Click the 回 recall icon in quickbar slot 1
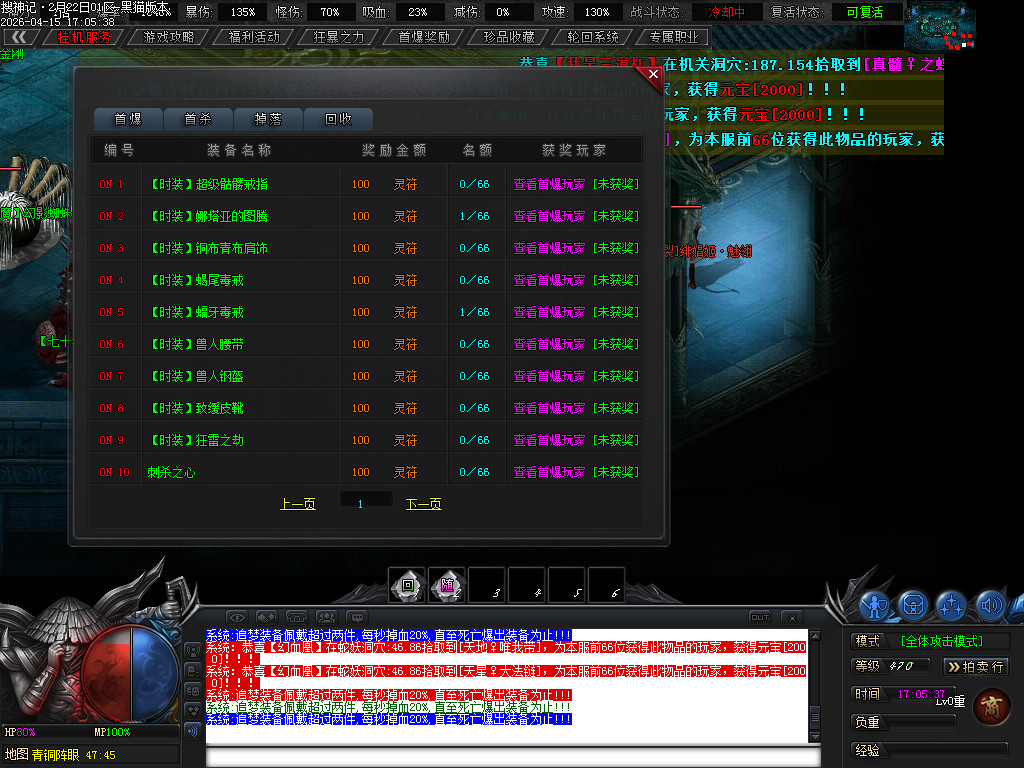 [x=408, y=587]
